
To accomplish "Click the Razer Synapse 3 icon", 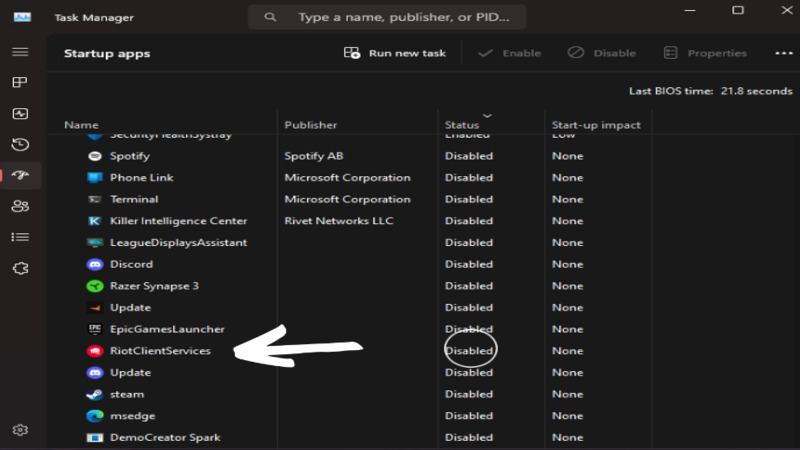I will pos(95,286).
